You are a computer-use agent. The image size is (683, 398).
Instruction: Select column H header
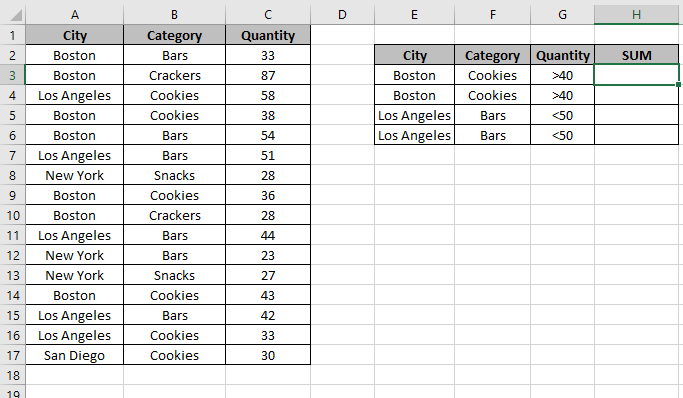click(x=636, y=15)
